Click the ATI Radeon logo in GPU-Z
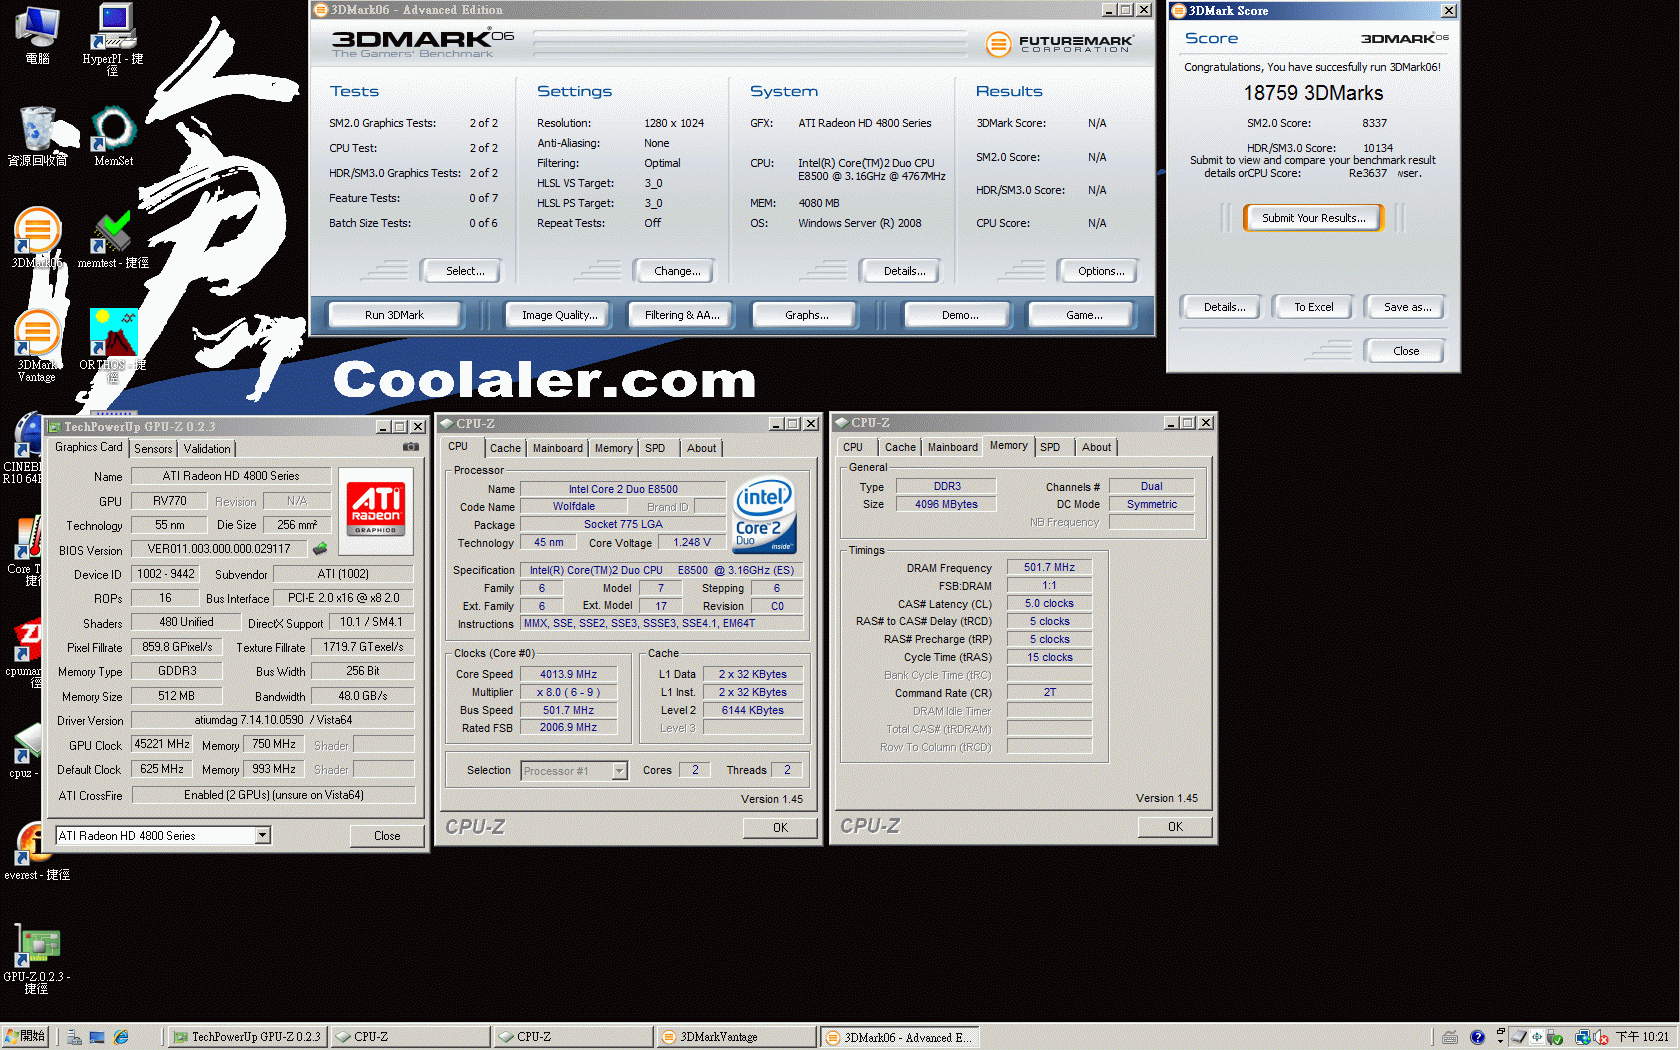 (376, 508)
